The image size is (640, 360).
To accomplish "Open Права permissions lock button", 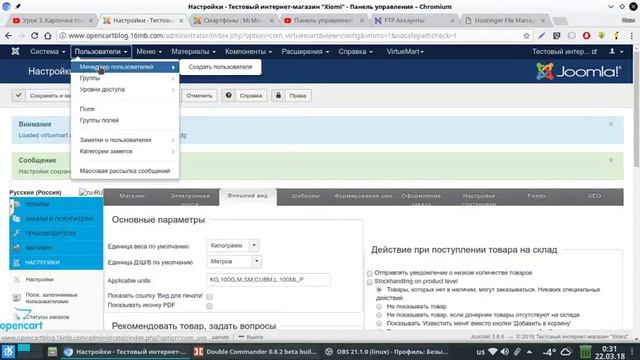I will click(291, 96).
